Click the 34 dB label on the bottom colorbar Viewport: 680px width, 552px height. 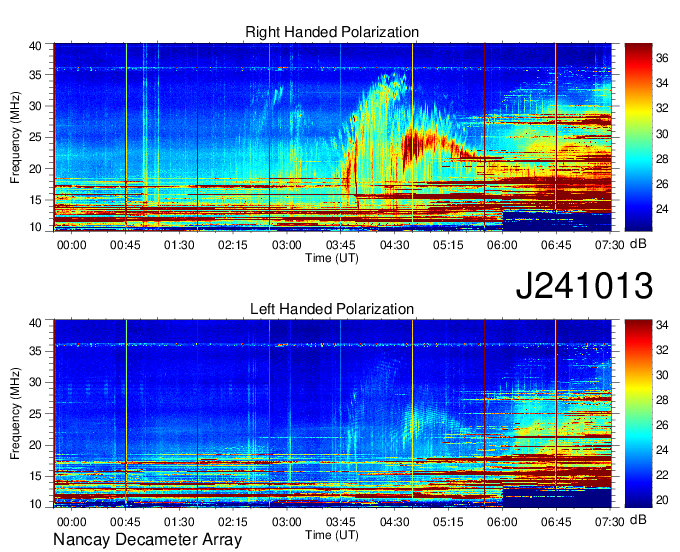(x=662, y=324)
